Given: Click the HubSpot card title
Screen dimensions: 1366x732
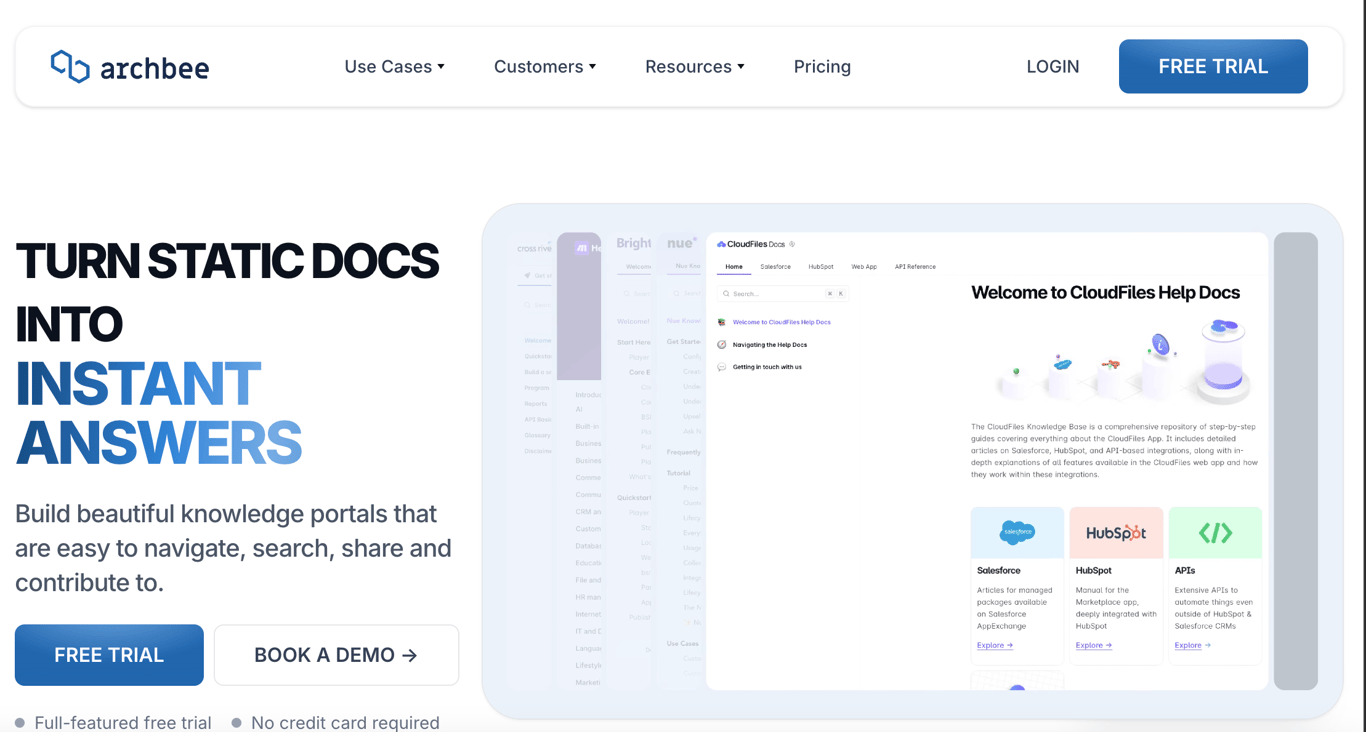Looking at the screenshot, I should (x=1094, y=571).
